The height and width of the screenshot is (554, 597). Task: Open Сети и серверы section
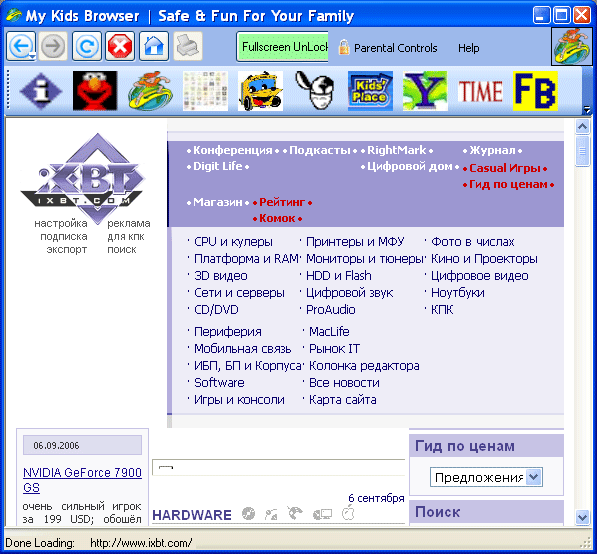click(x=239, y=293)
